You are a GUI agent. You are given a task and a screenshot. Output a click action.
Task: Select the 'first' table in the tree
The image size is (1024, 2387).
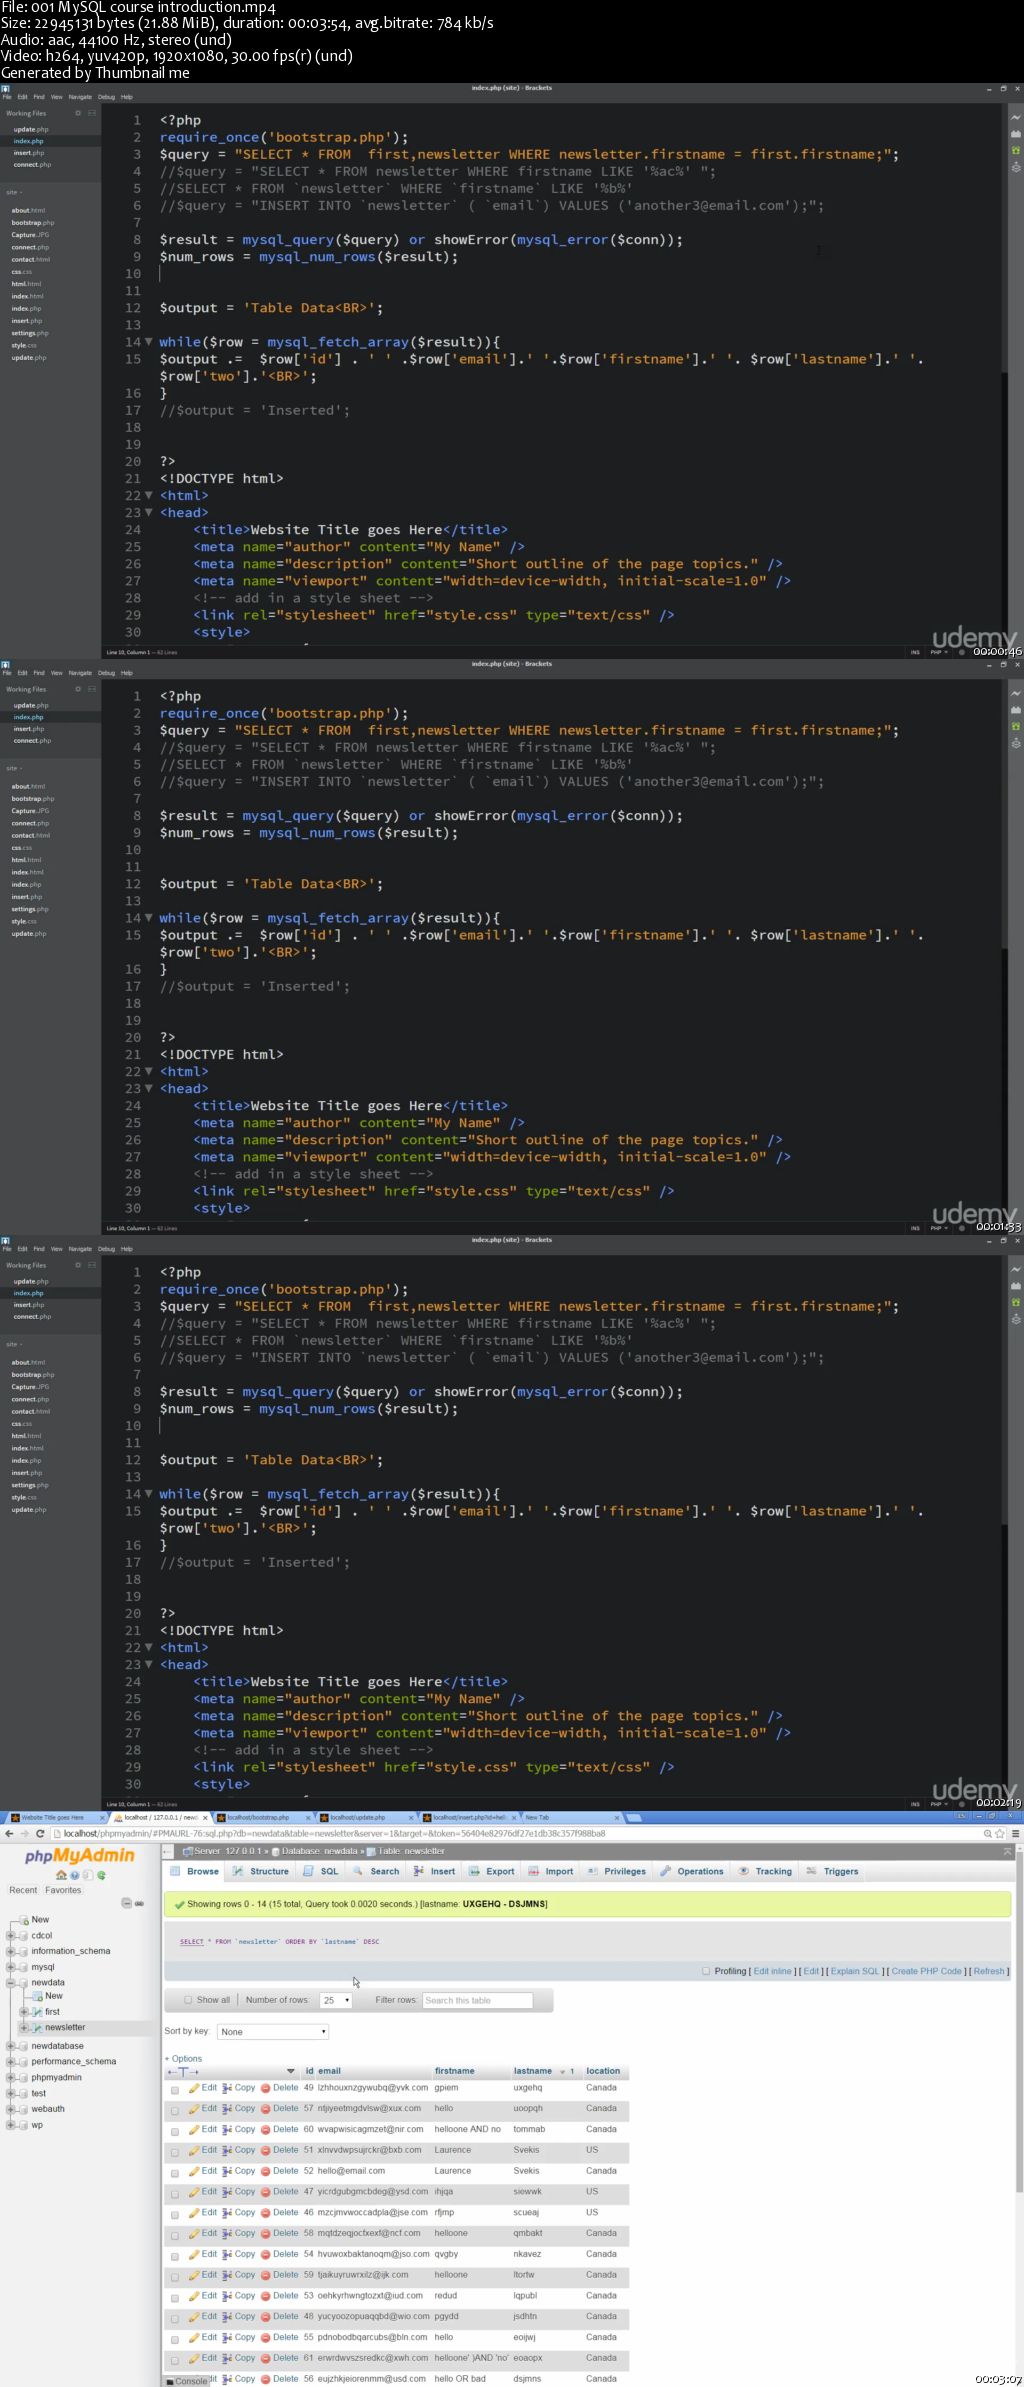click(52, 2011)
